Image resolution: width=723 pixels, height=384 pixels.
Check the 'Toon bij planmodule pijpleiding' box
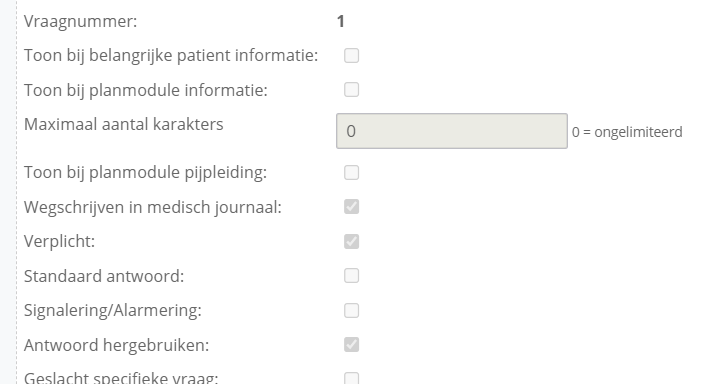pyautogui.click(x=351, y=172)
